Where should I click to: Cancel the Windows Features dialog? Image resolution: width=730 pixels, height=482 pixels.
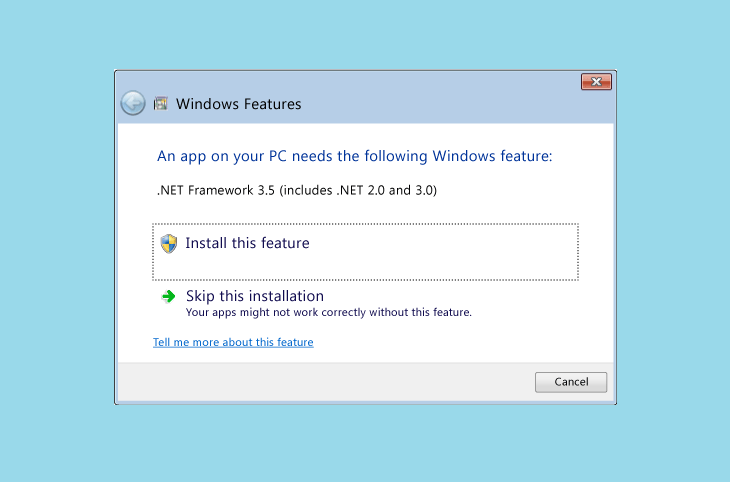[571, 382]
